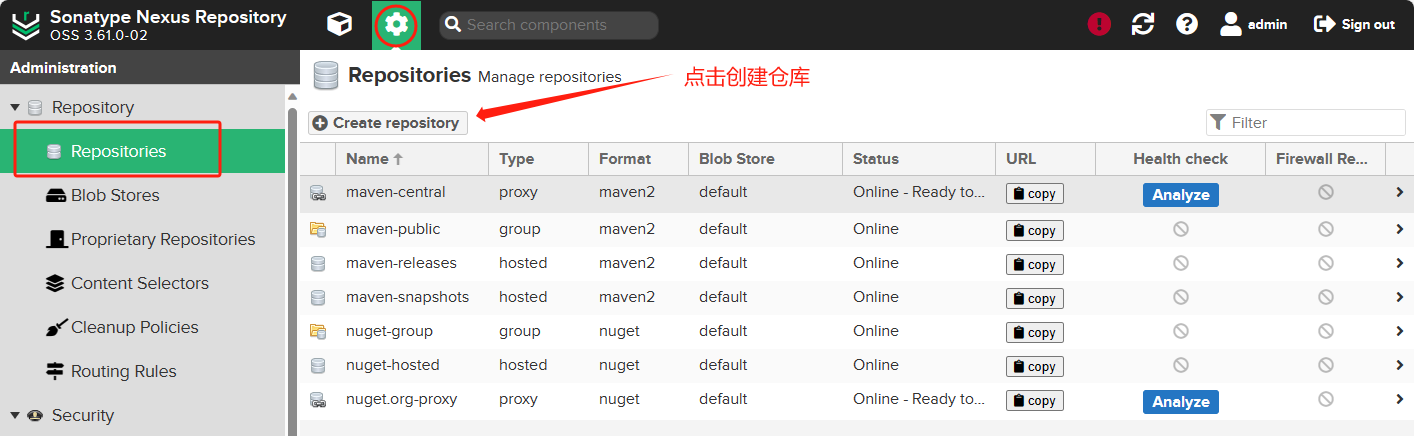Click the Health check column header
This screenshot has height=436, width=1414.
(1180, 159)
